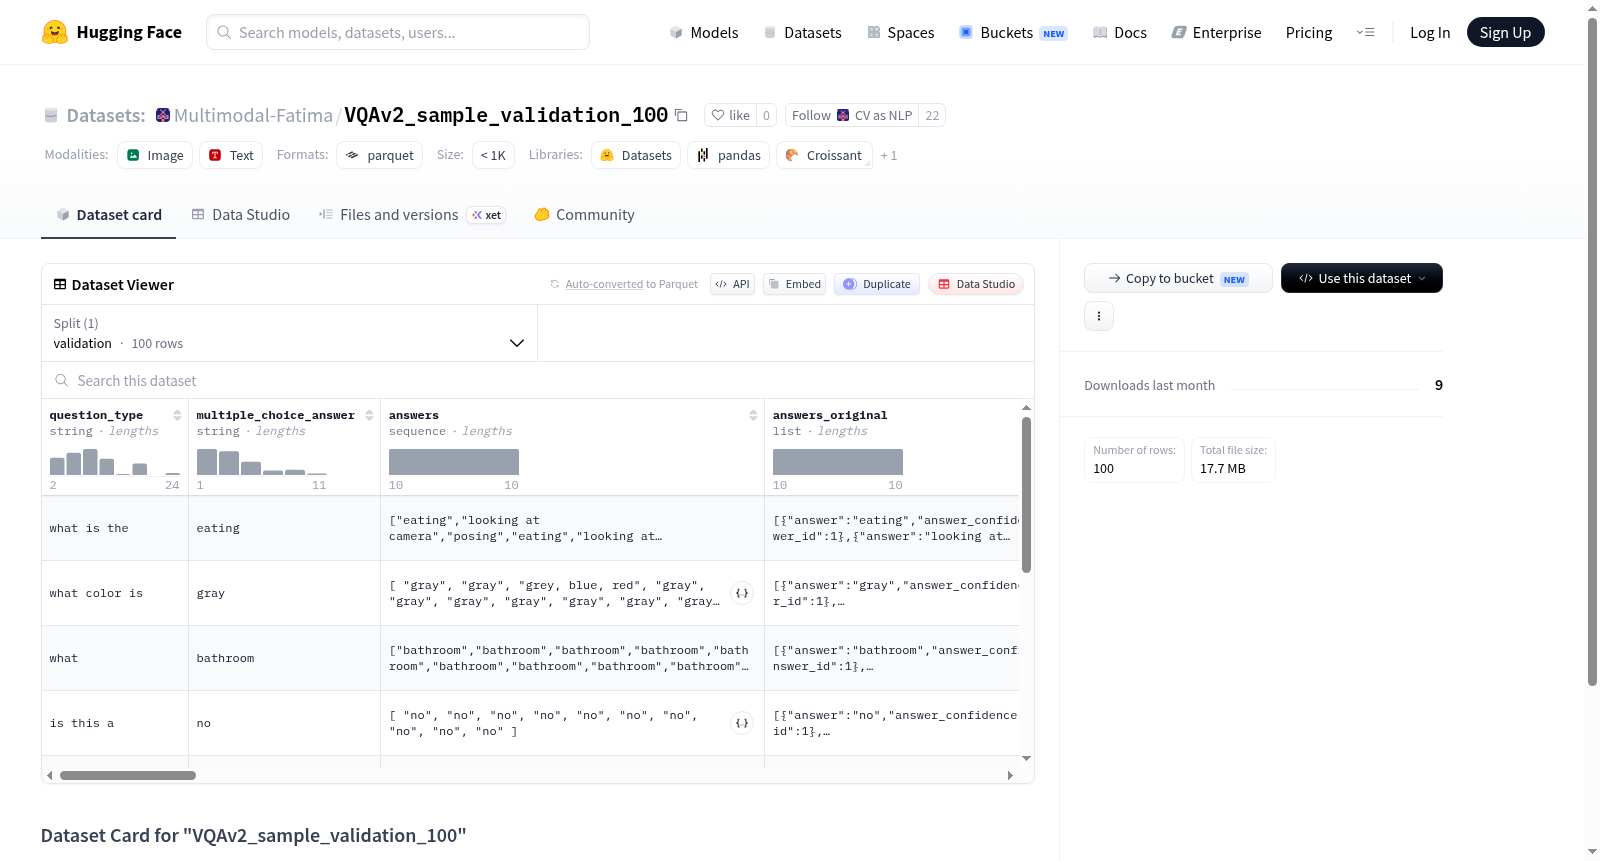This screenshot has height=861, width=1600.
Task: Open the Community tab
Action: pos(585,214)
